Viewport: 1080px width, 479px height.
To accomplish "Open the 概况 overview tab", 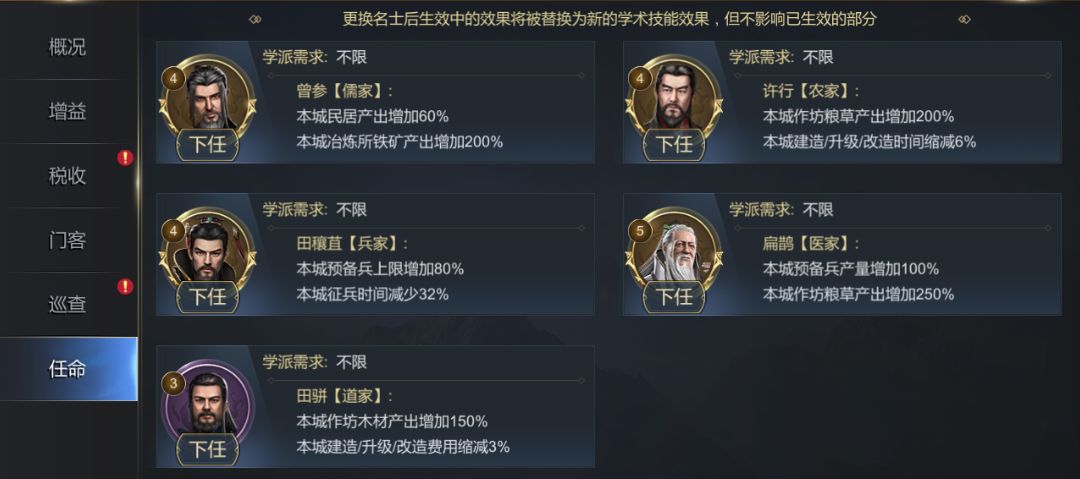I will (68, 47).
